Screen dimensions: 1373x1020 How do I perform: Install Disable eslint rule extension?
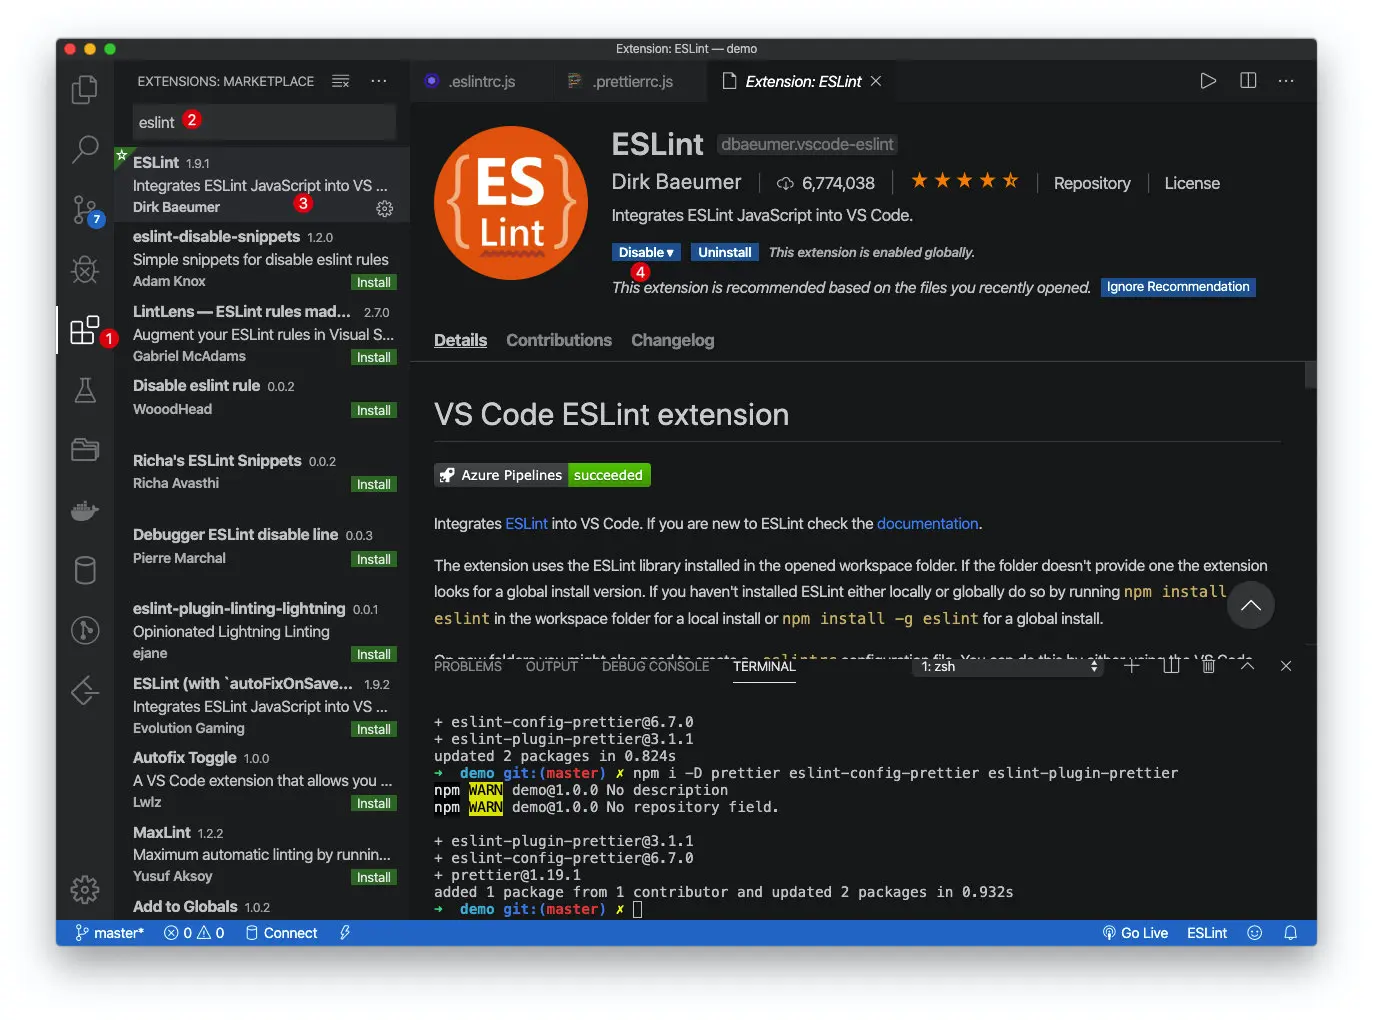click(x=374, y=411)
